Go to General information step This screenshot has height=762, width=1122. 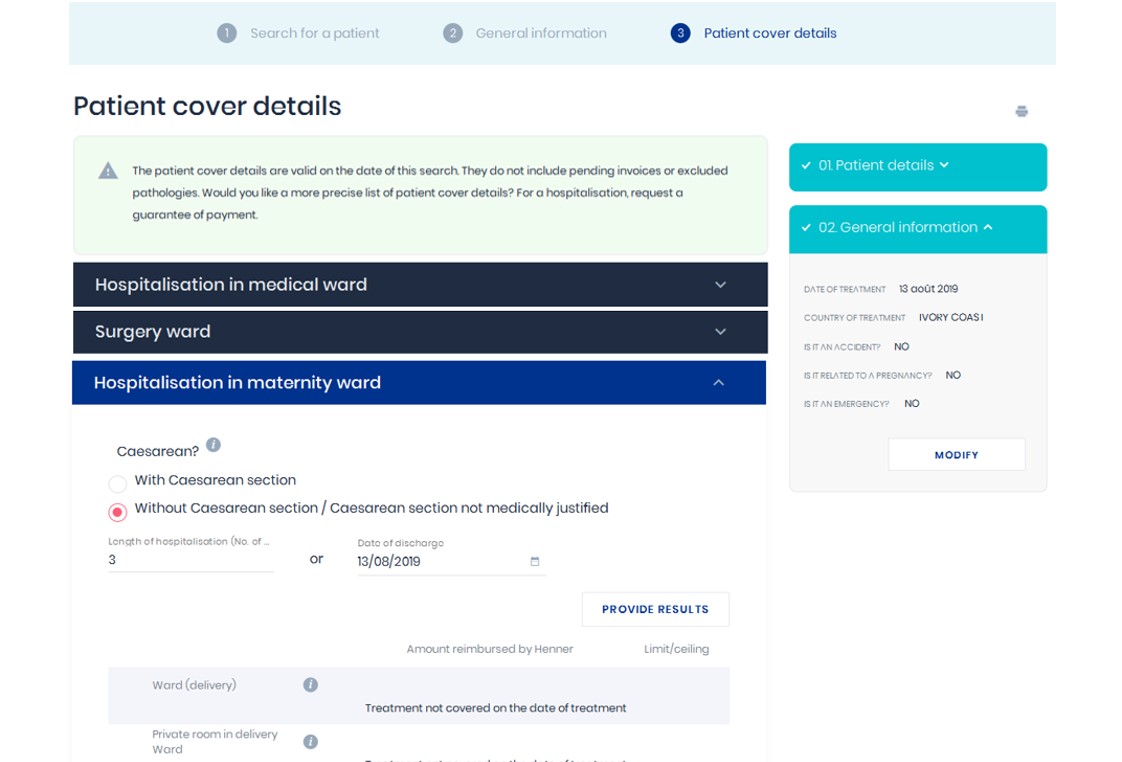[541, 33]
